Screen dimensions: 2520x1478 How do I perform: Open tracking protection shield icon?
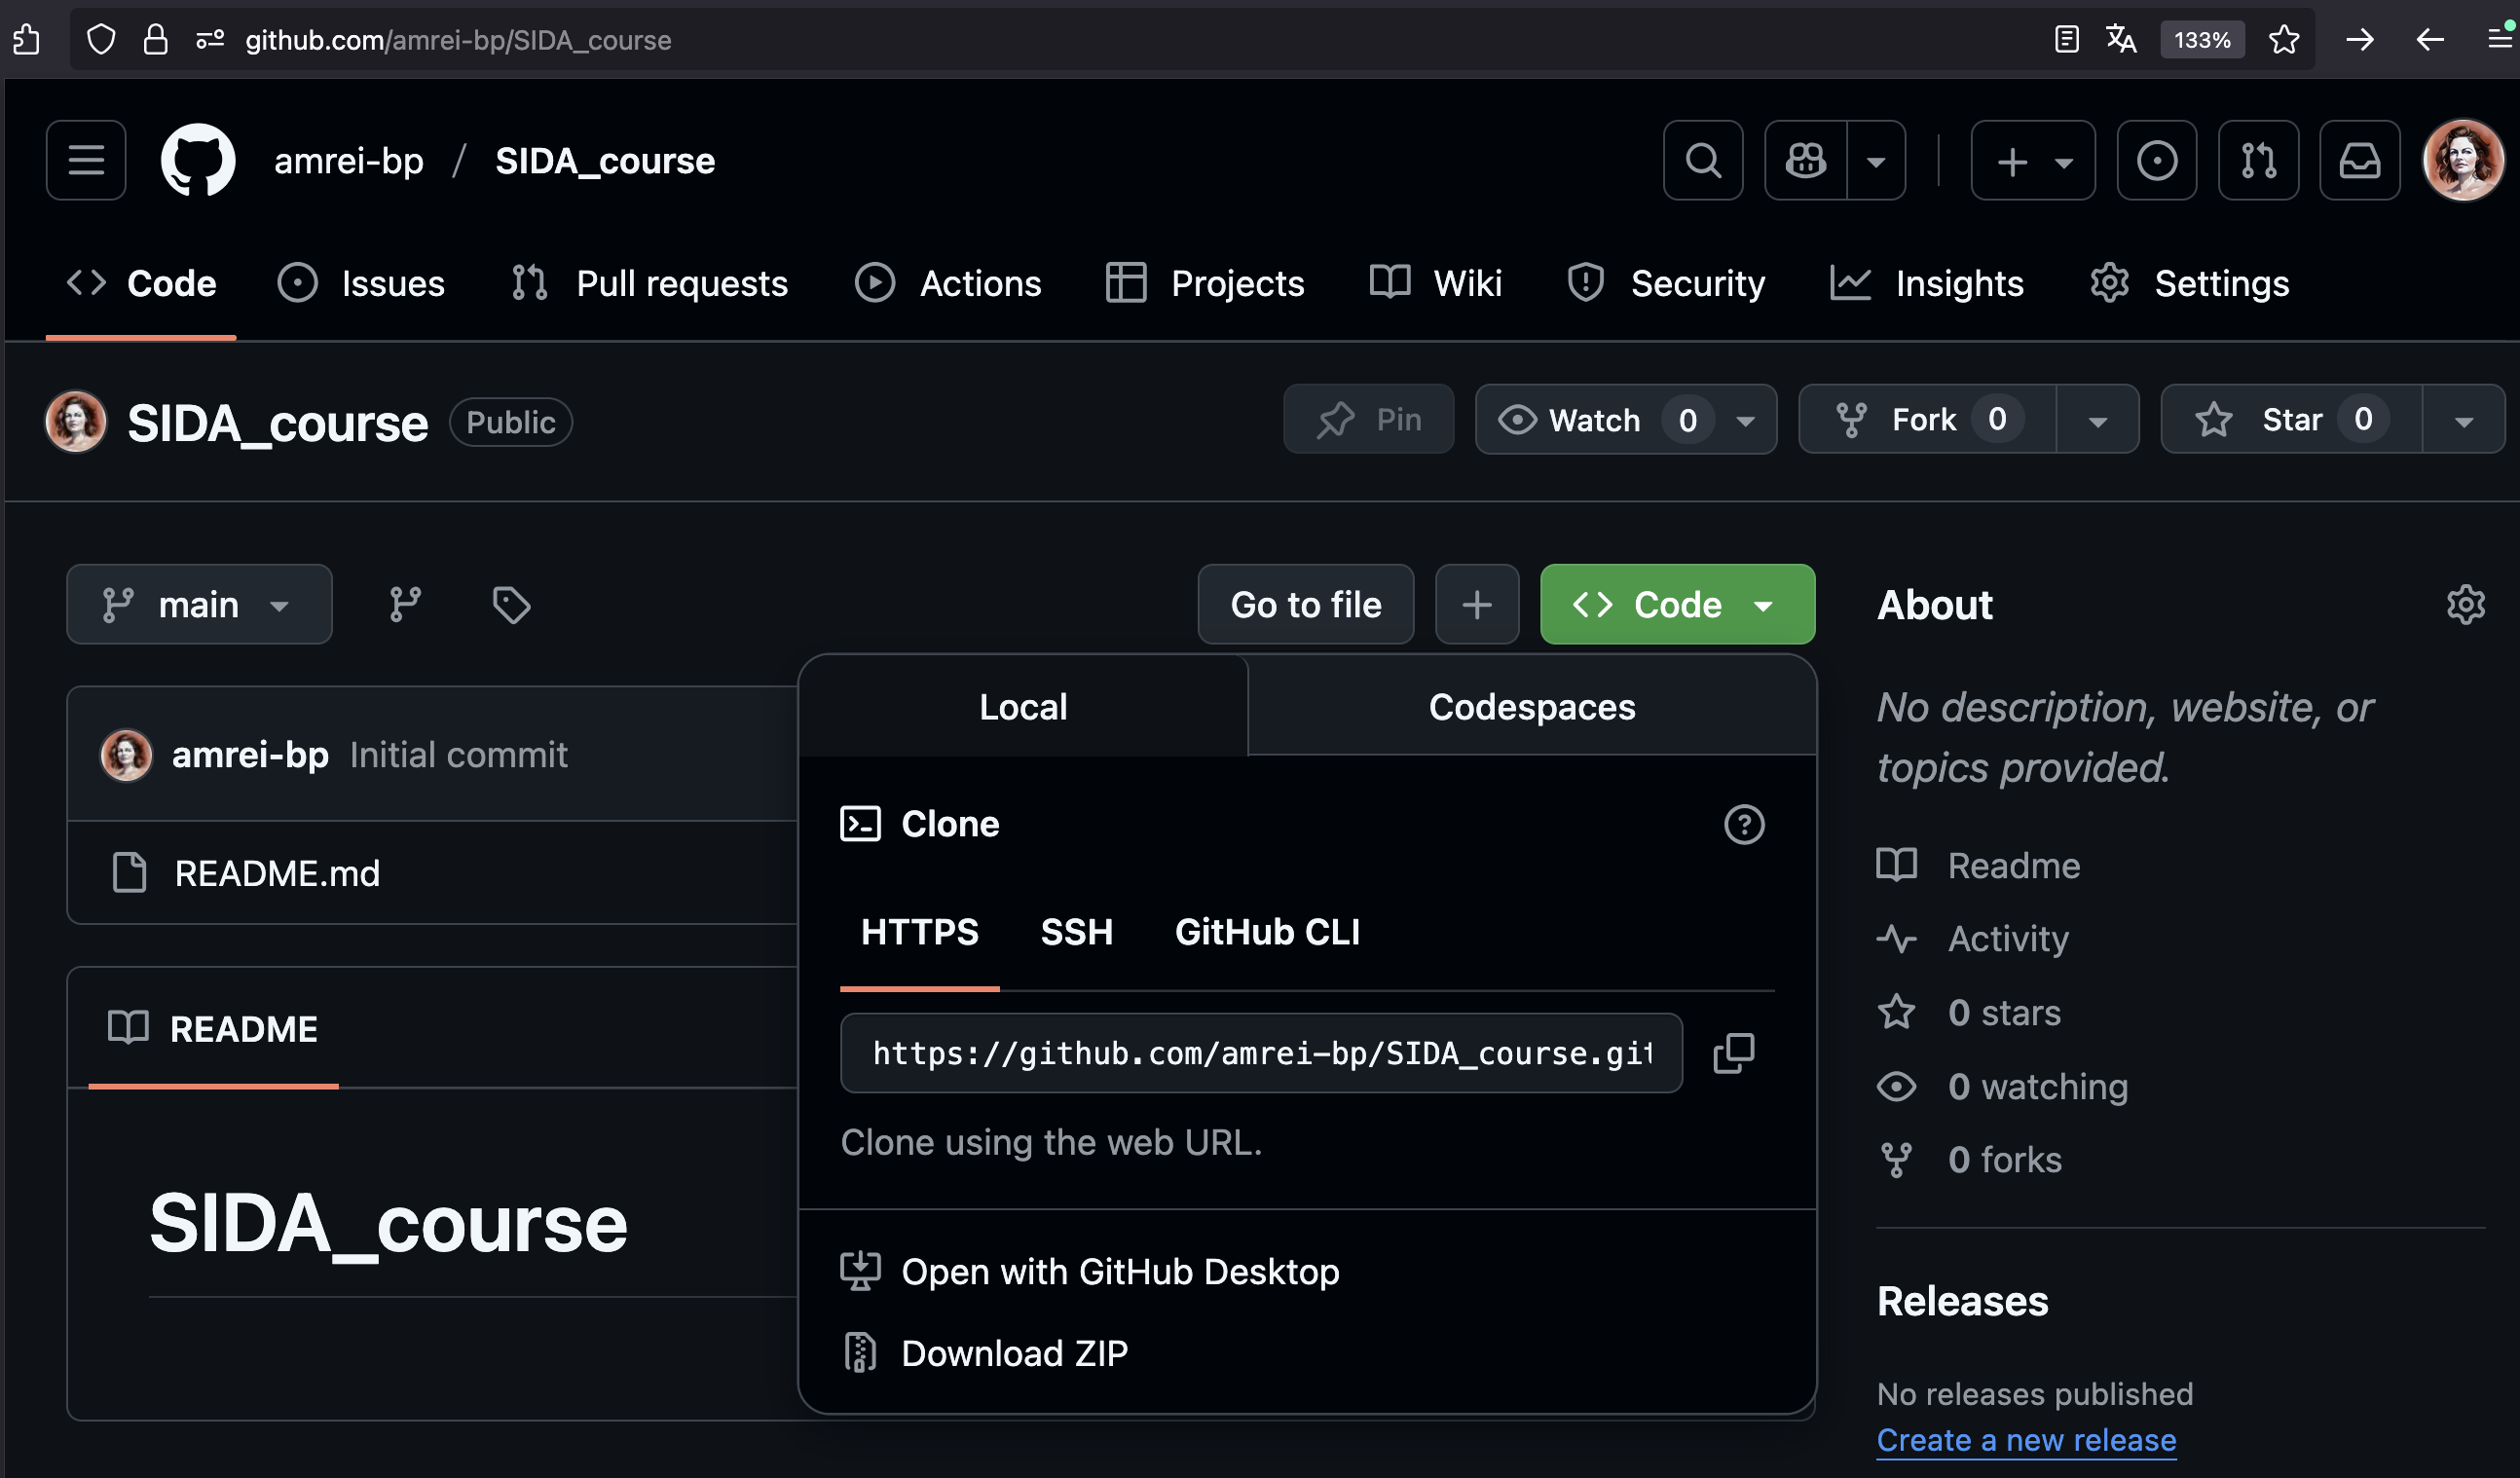[x=101, y=40]
